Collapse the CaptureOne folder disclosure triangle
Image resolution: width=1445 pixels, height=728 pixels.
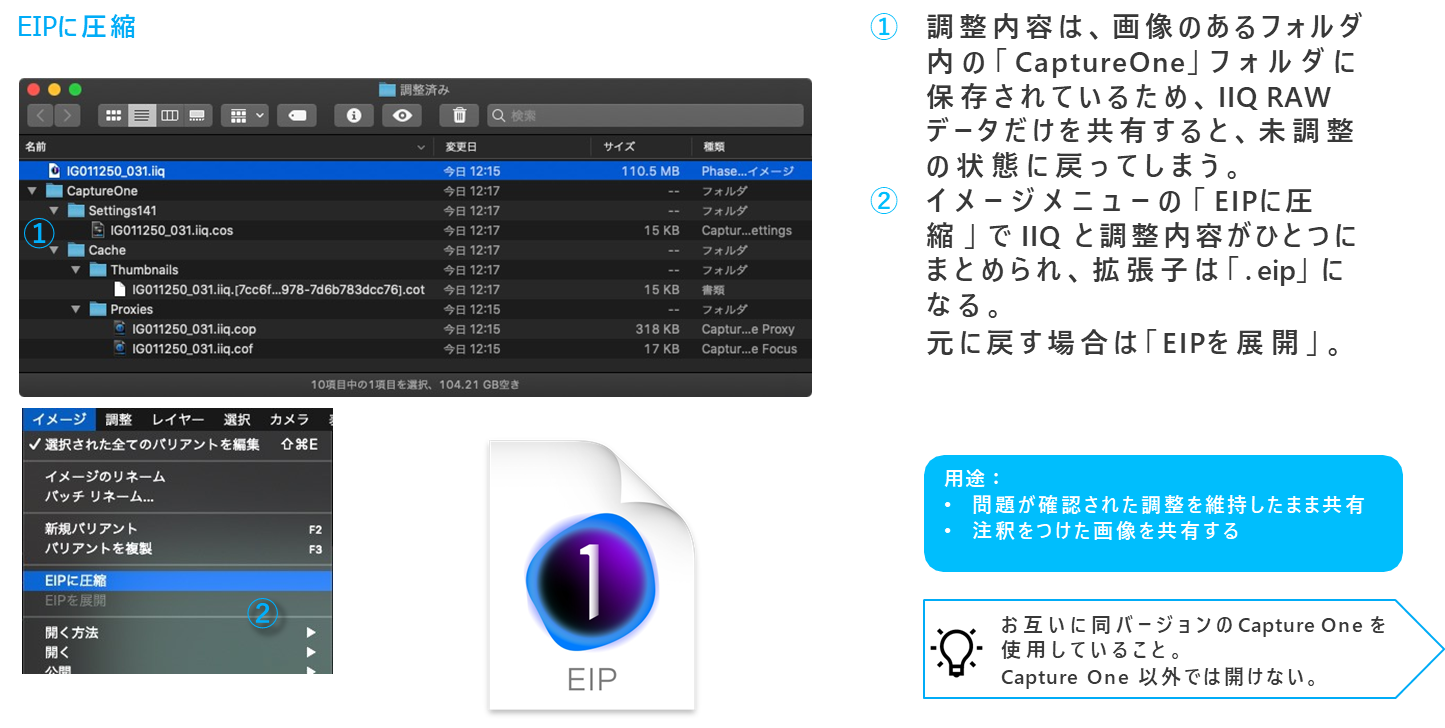[33, 191]
